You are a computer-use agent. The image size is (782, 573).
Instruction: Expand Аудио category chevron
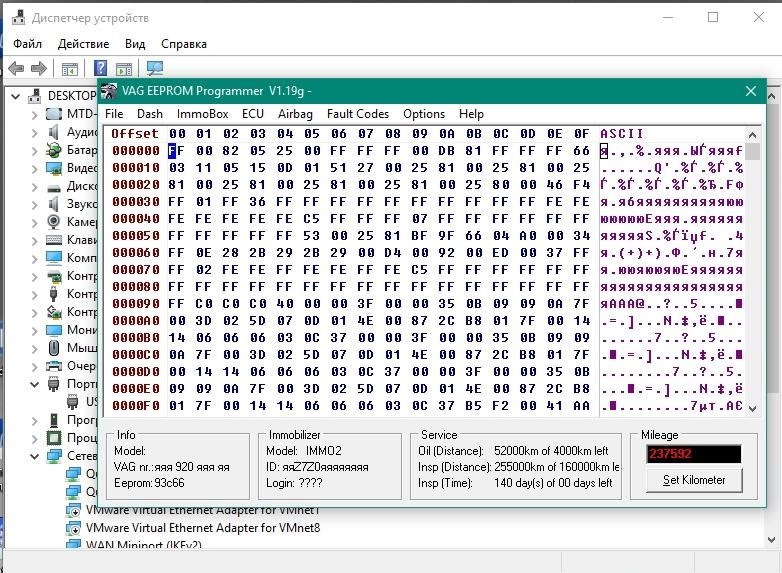pos(34,133)
